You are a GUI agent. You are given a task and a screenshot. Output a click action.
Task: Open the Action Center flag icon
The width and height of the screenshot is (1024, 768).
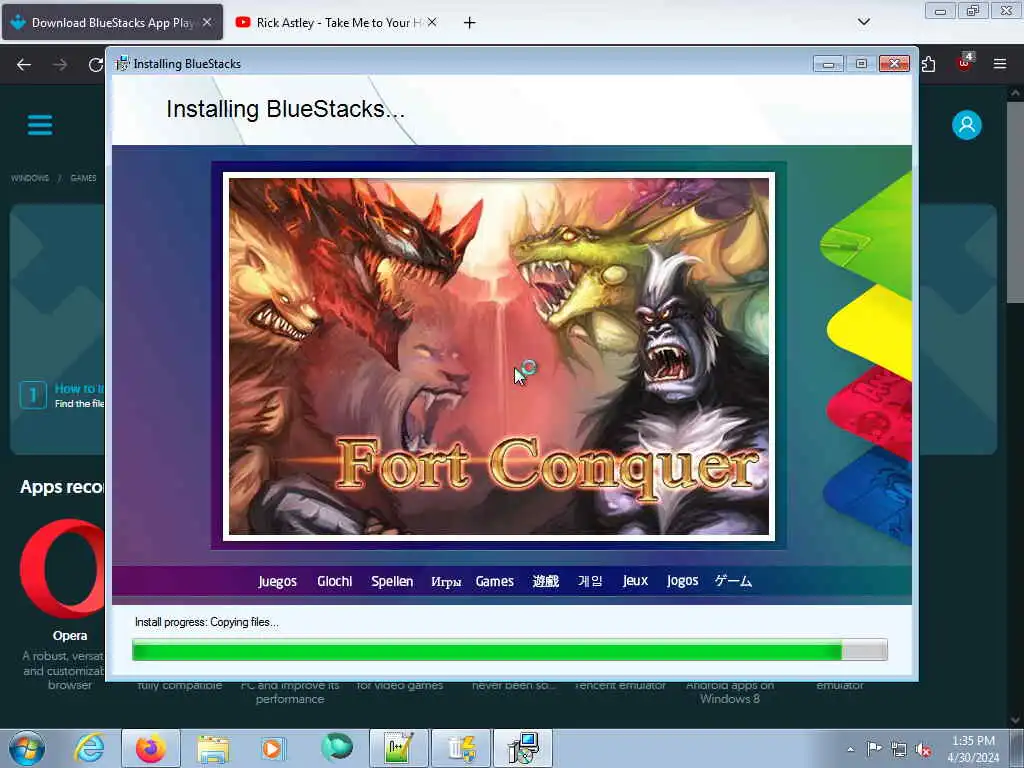click(874, 749)
